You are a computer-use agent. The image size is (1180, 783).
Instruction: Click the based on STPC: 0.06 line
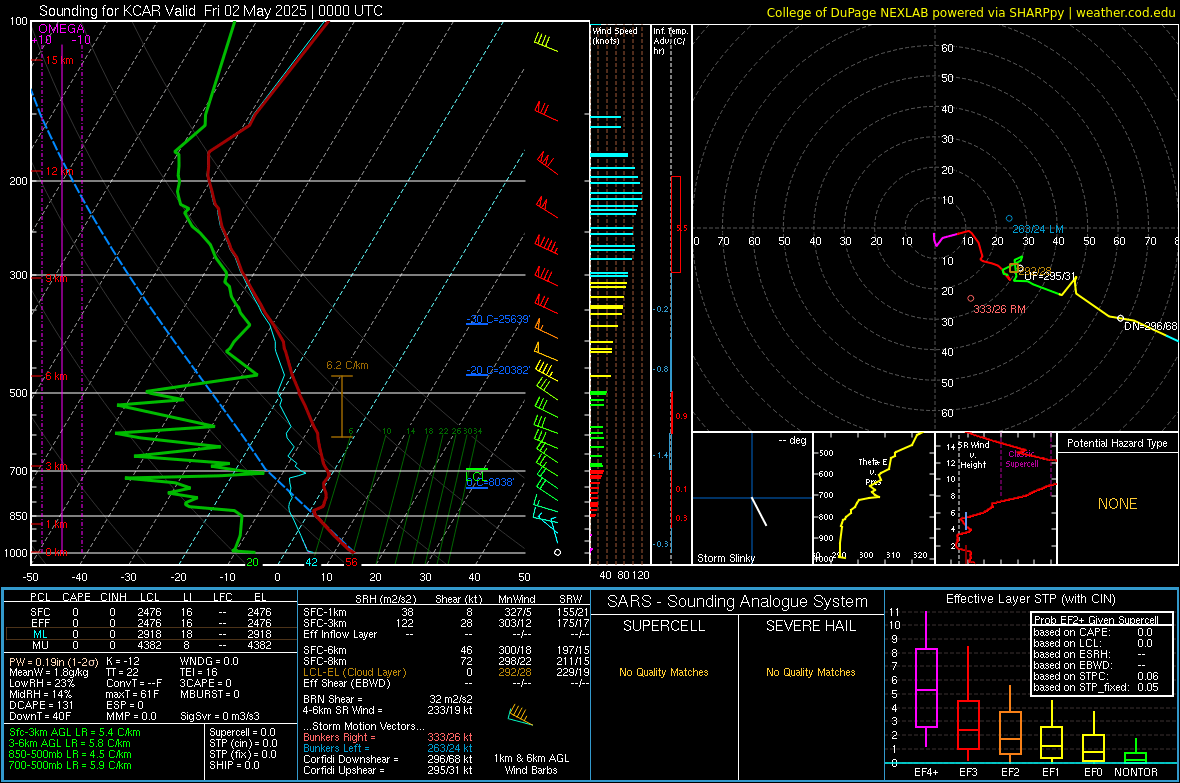1096,676
